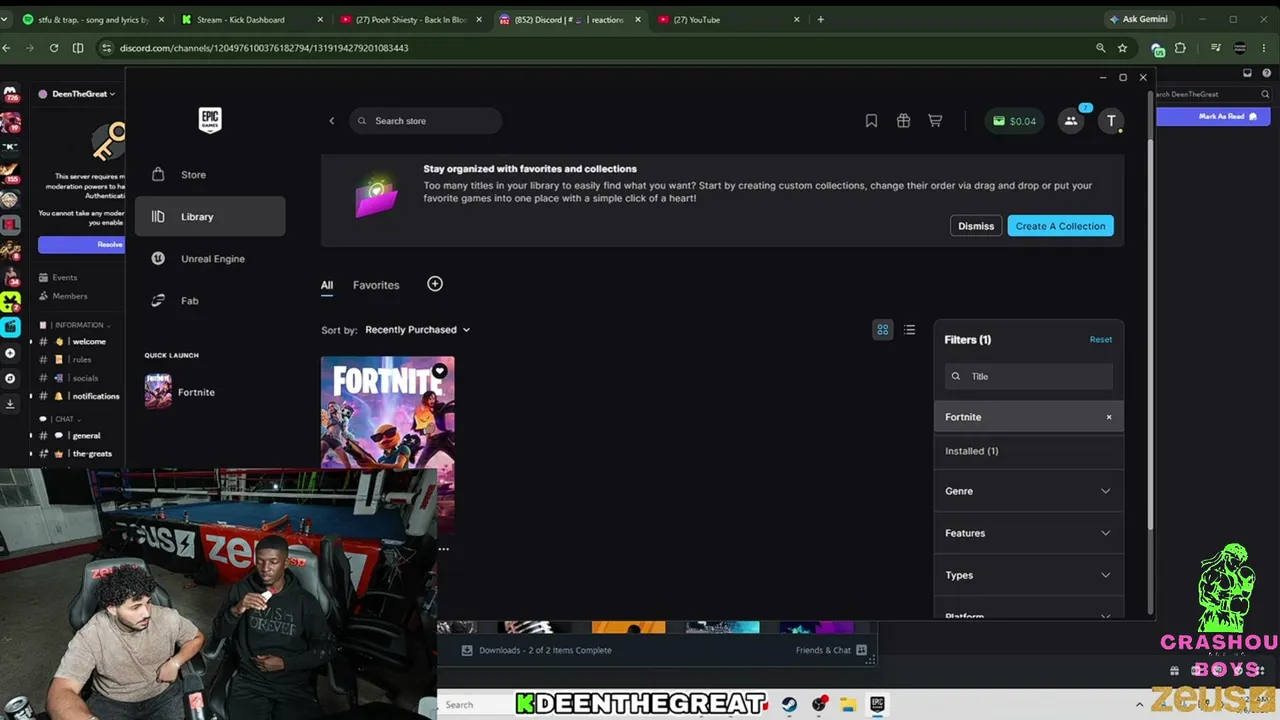Click the Search store field
Viewport: 1280px width, 720px height.
click(426, 121)
